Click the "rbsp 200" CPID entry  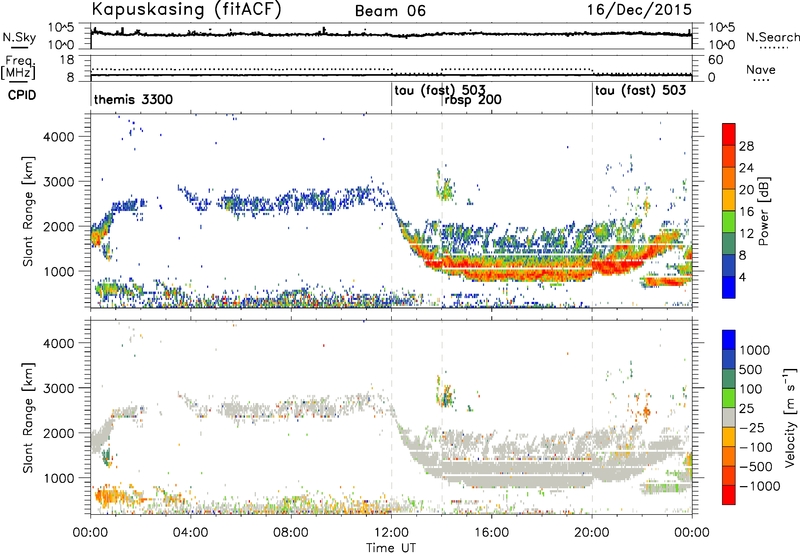(x=472, y=99)
